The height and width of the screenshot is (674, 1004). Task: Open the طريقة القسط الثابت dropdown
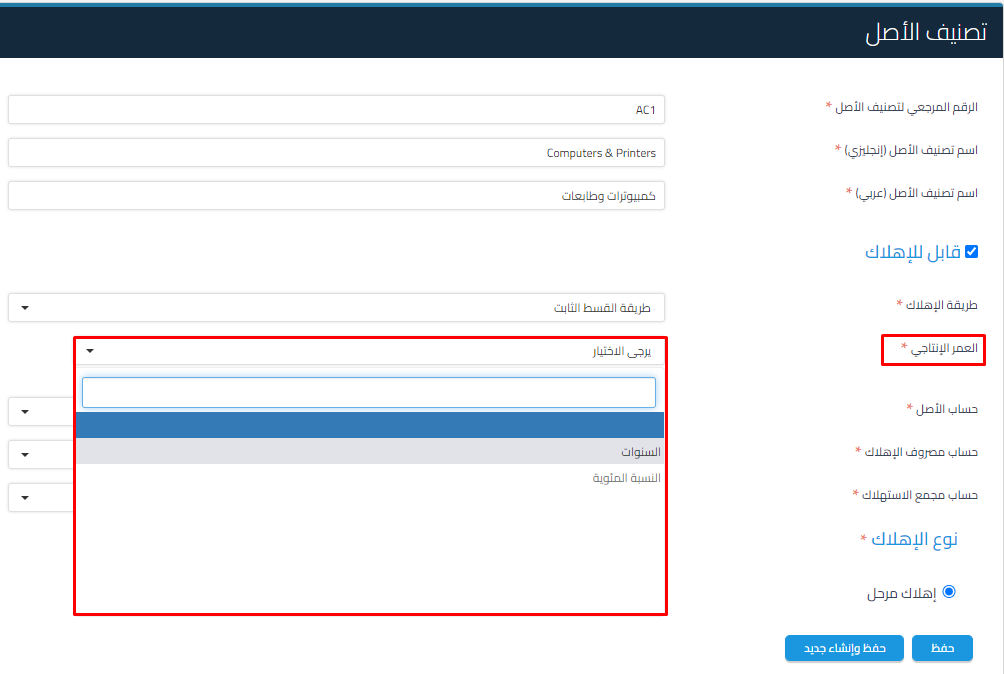(x=336, y=308)
